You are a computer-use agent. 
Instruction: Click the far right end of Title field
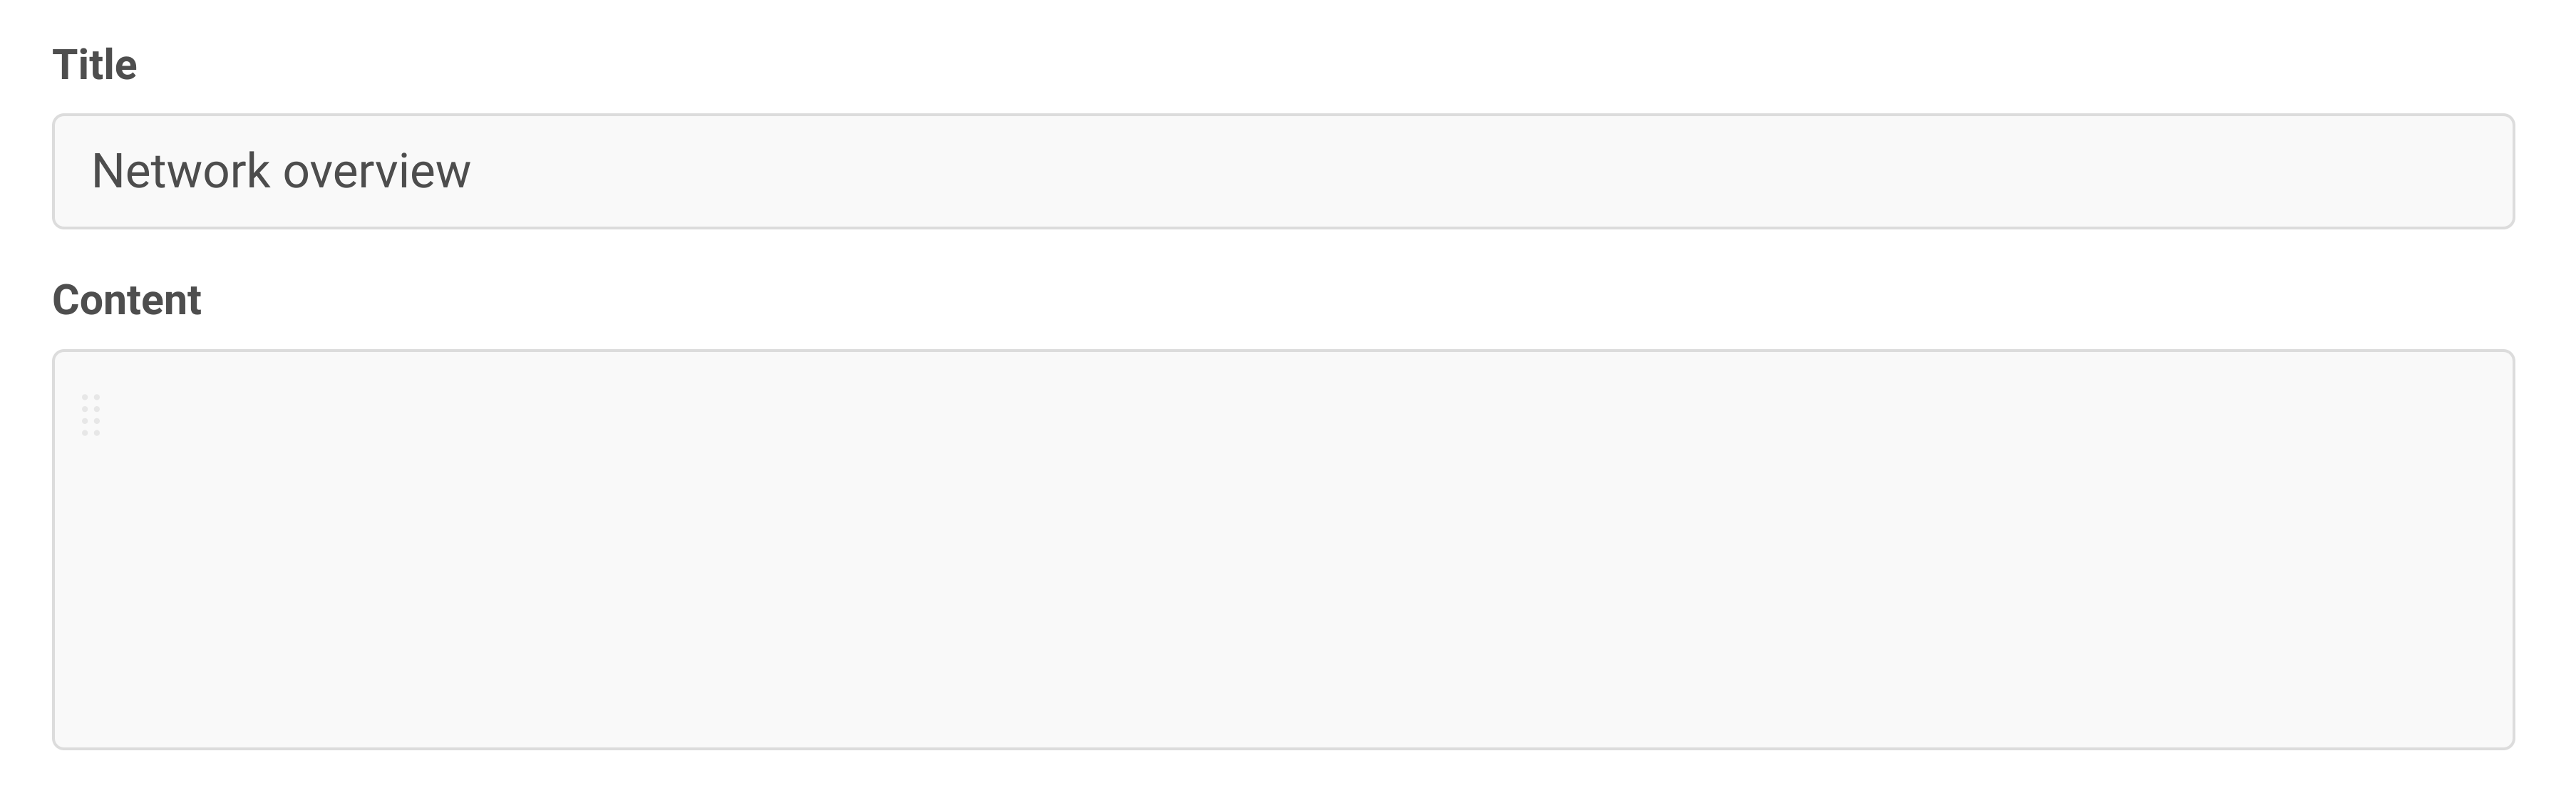coord(2480,171)
